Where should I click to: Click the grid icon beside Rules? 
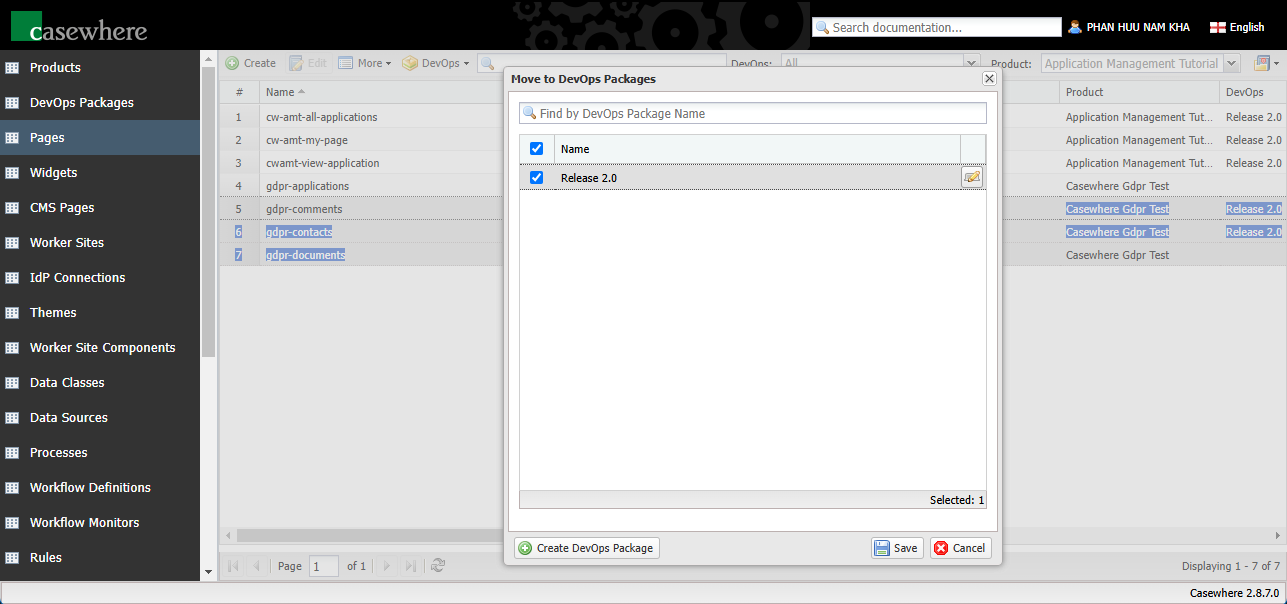point(12,558)
